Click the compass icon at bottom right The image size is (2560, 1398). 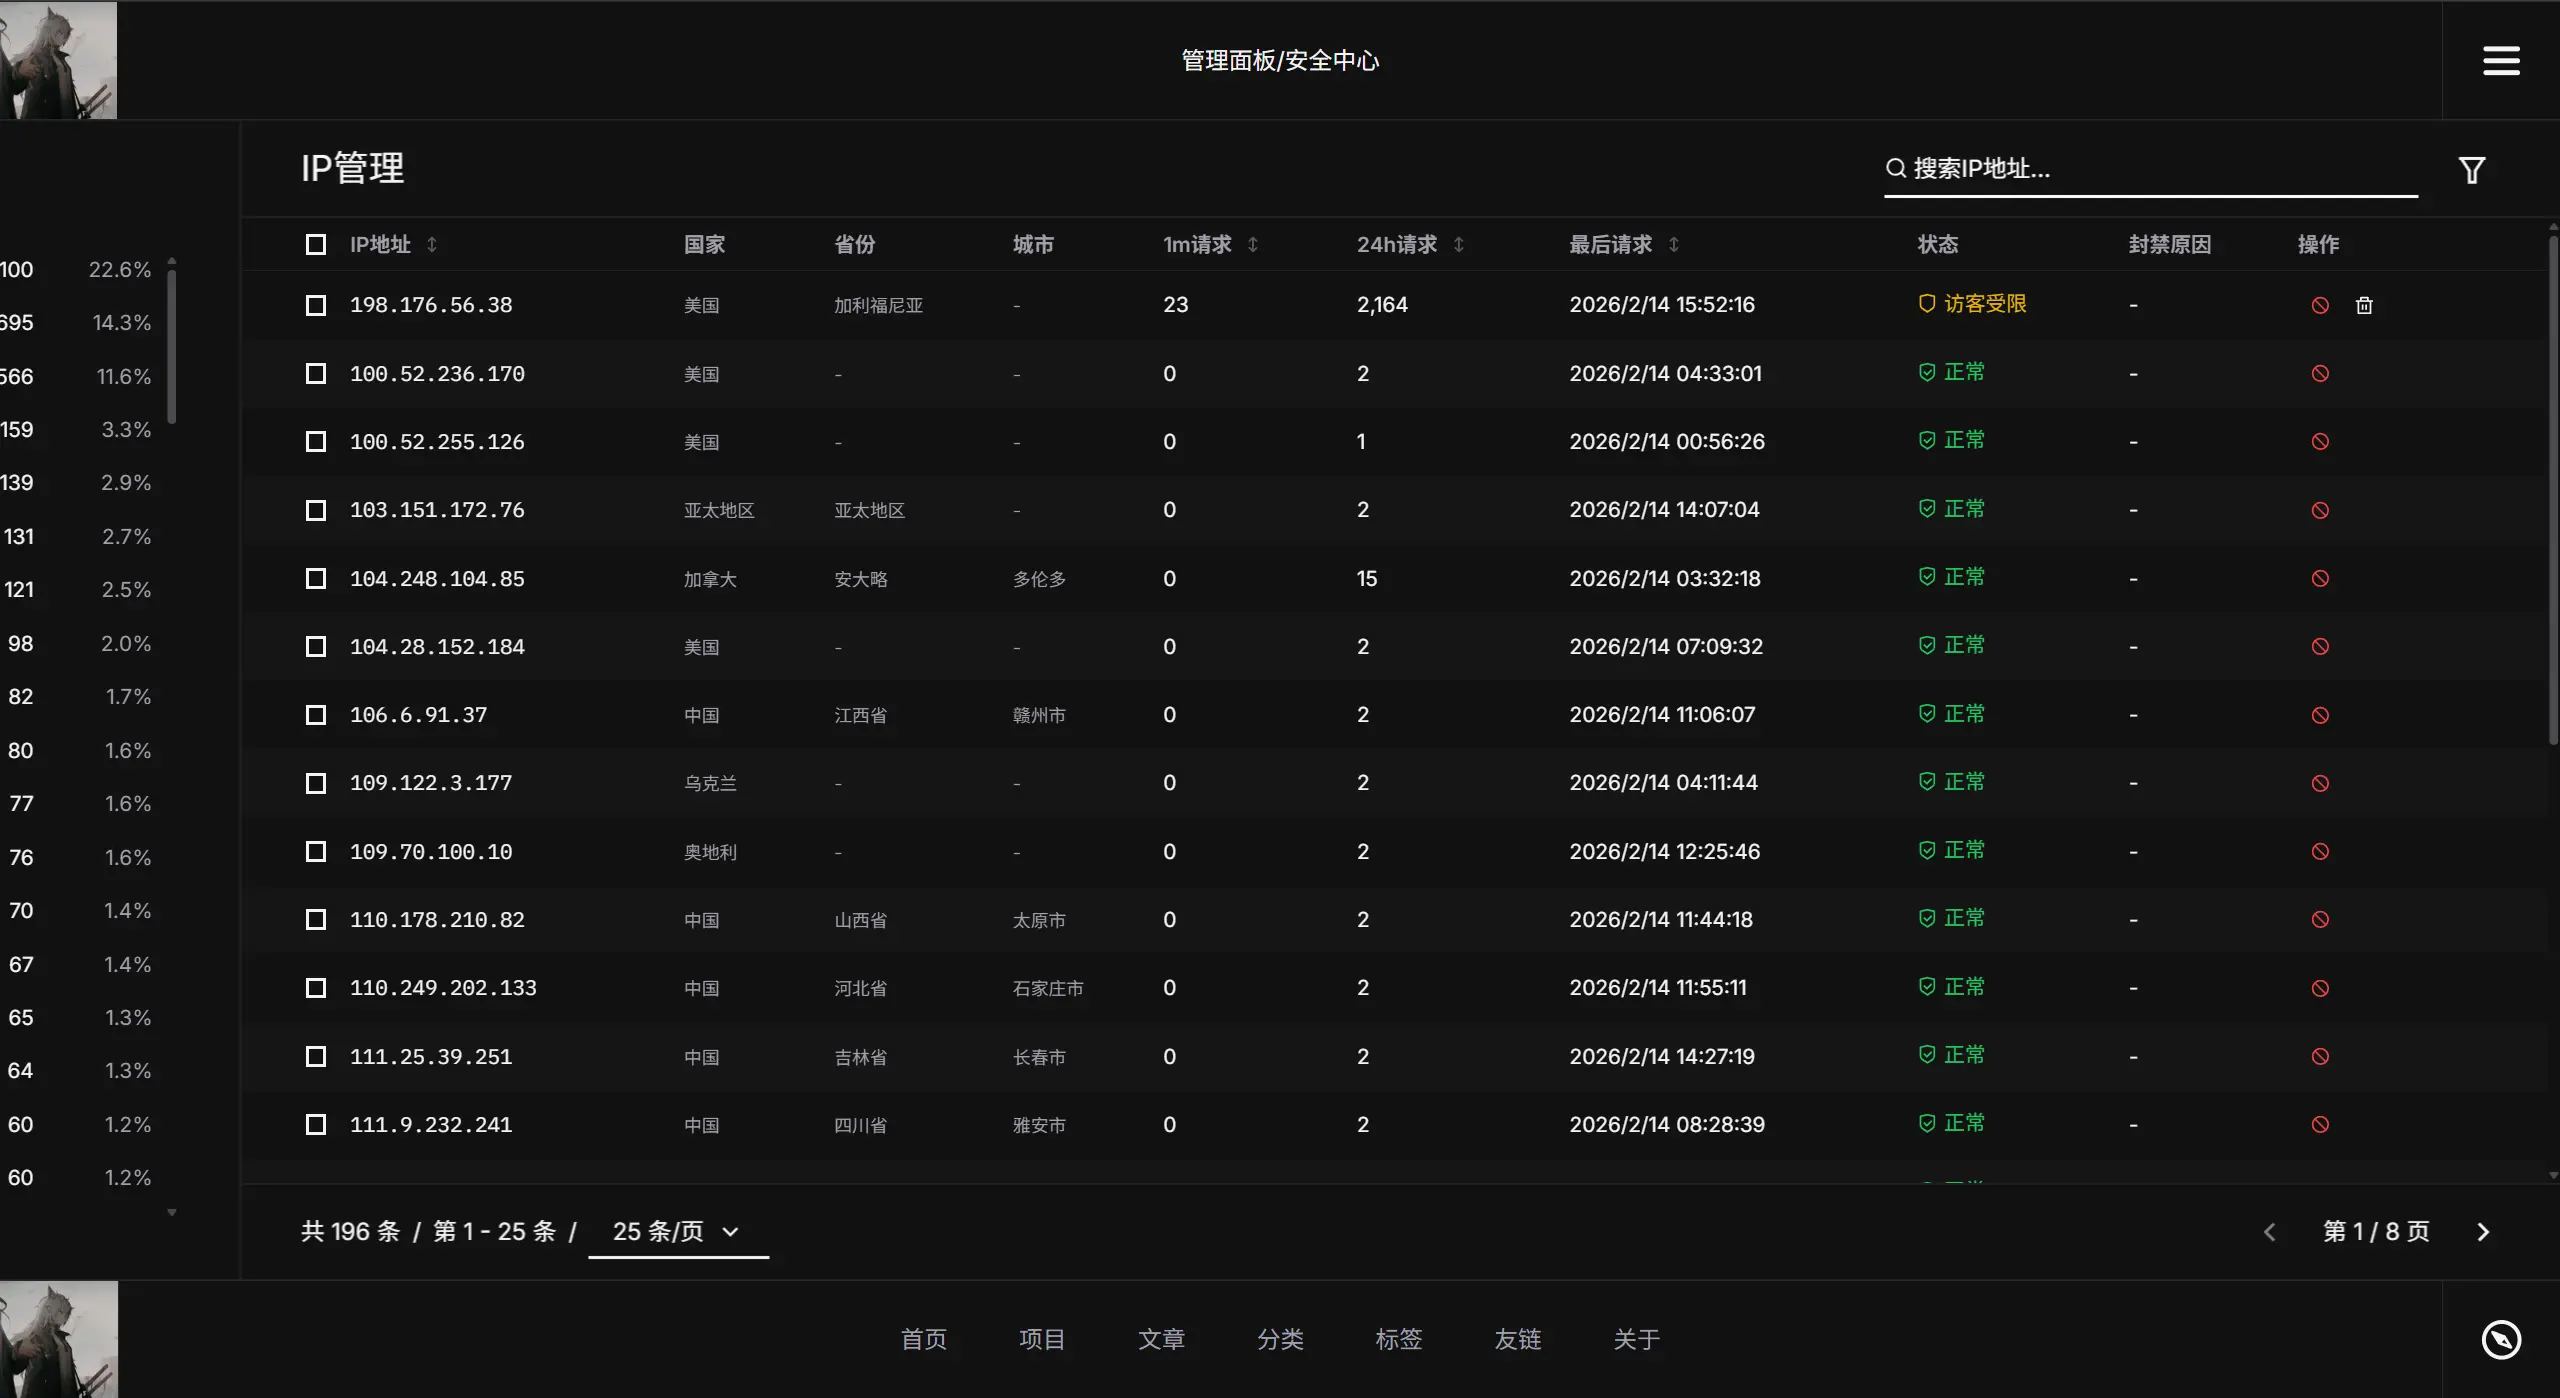tap(2500, 1339)
